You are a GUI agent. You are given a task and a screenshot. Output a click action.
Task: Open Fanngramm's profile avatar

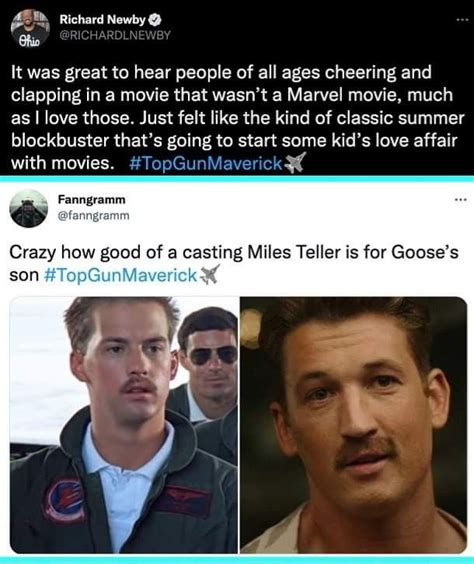[x=28, y=209]
